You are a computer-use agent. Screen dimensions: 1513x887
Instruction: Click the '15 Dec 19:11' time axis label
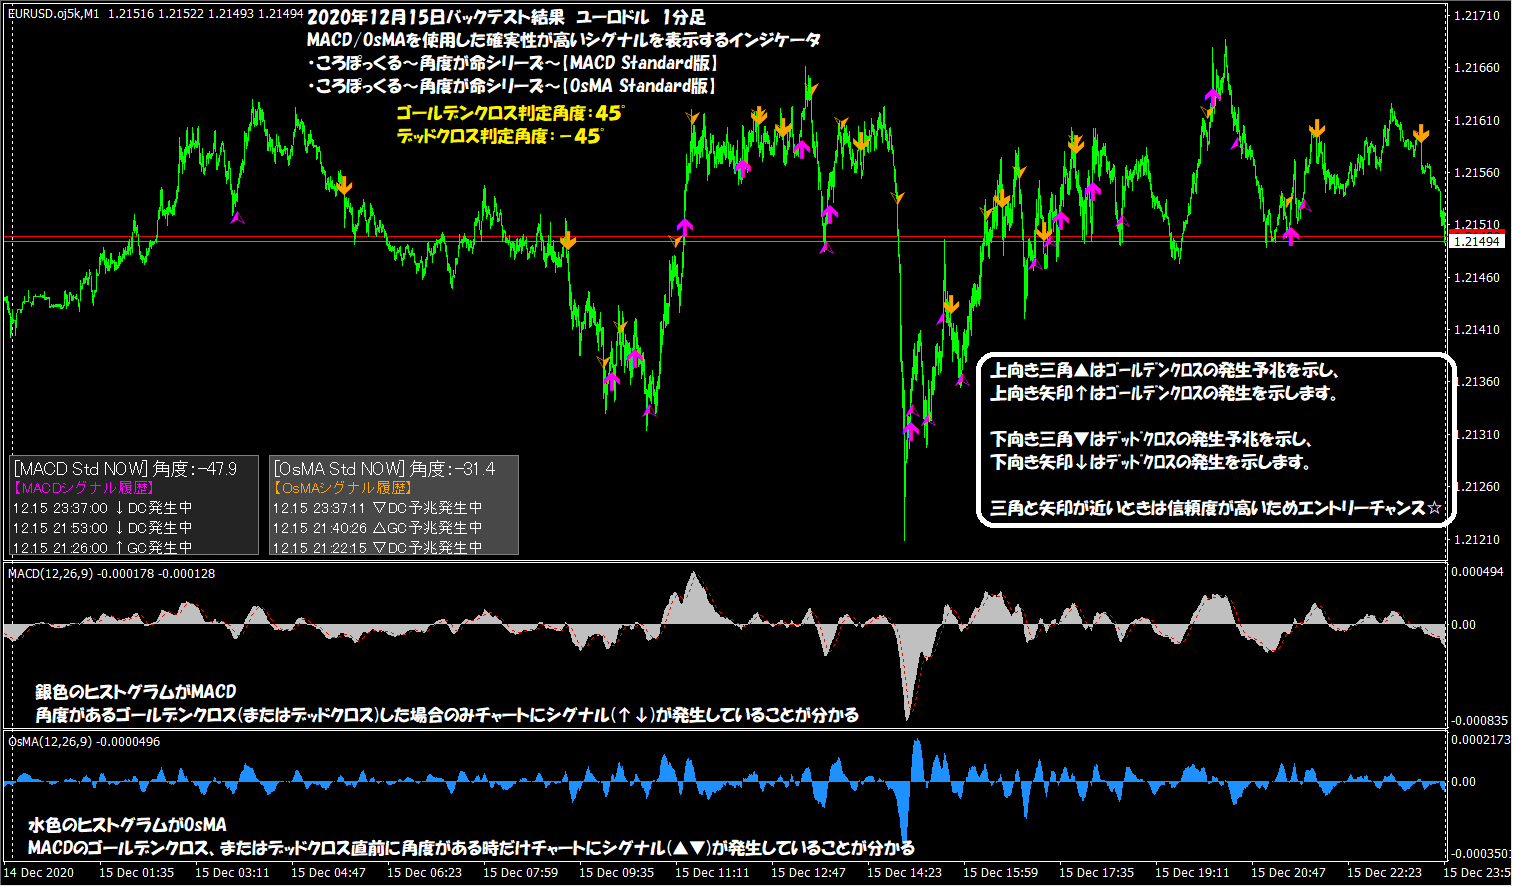tap(1192, 873)
